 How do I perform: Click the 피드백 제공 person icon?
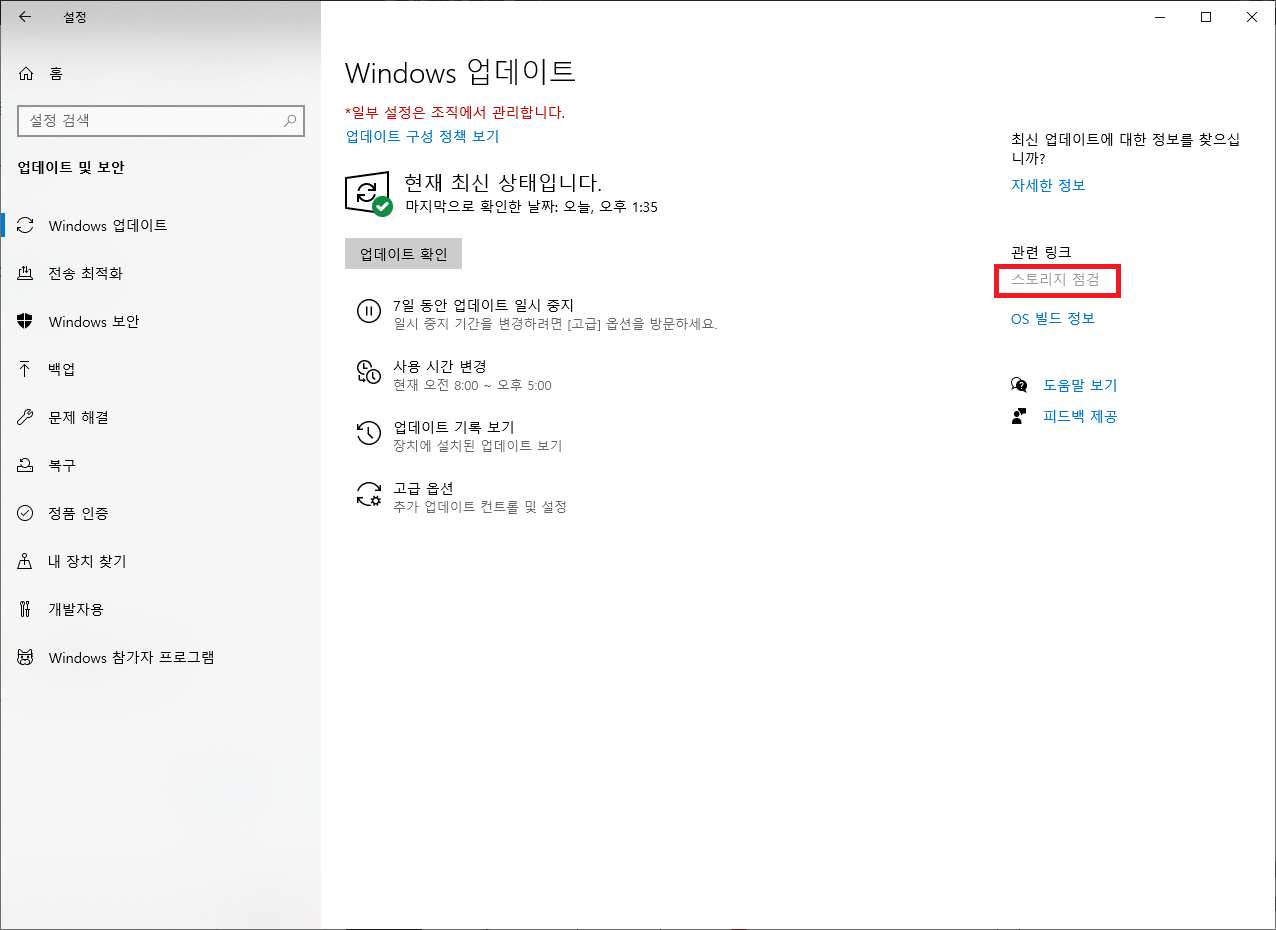click(1019, 416)
